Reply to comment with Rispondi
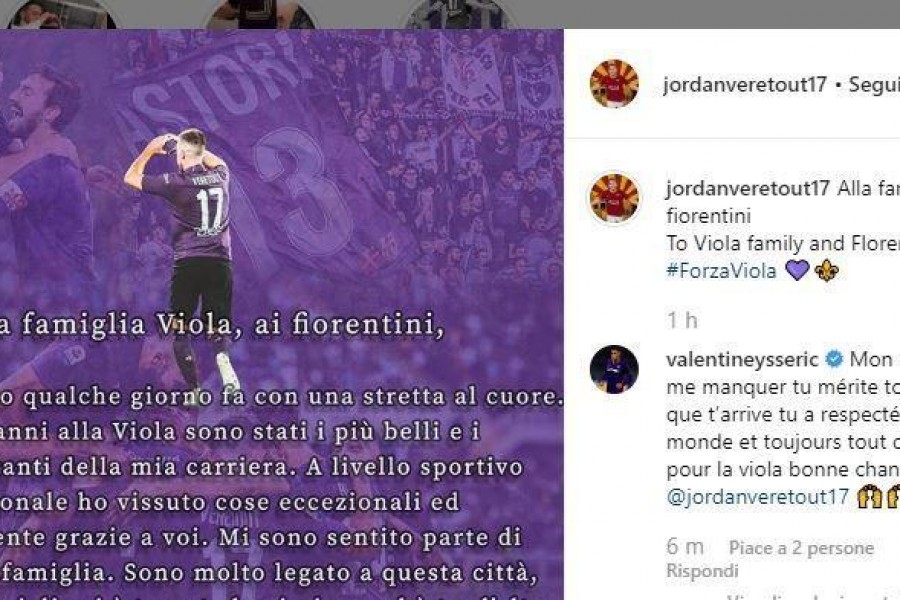Viewport: 900px width, 600px height. click(703, 571)
